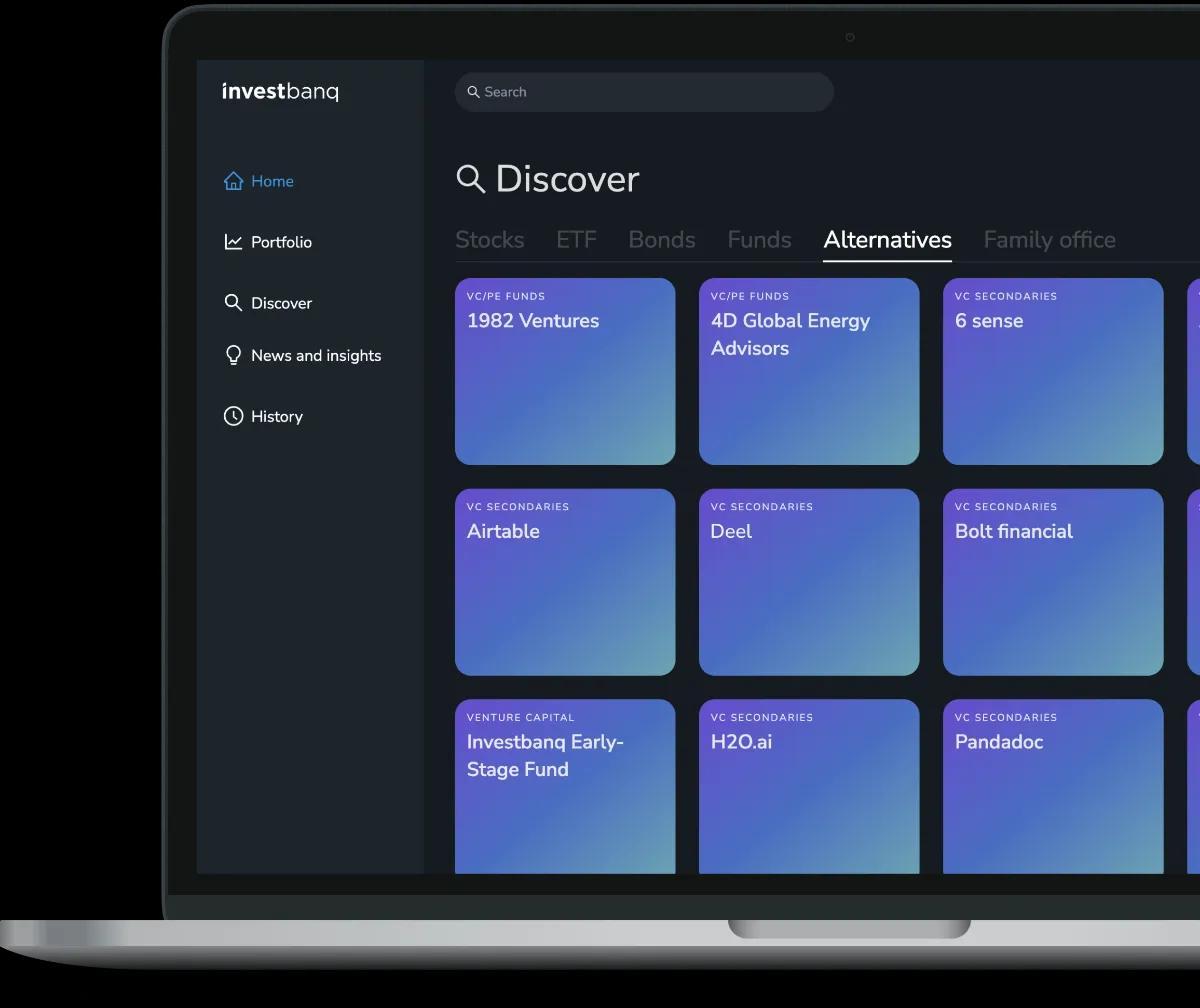1200x1008 pixels.
Task: Focus the Search input field
Action: pos(644,92)
